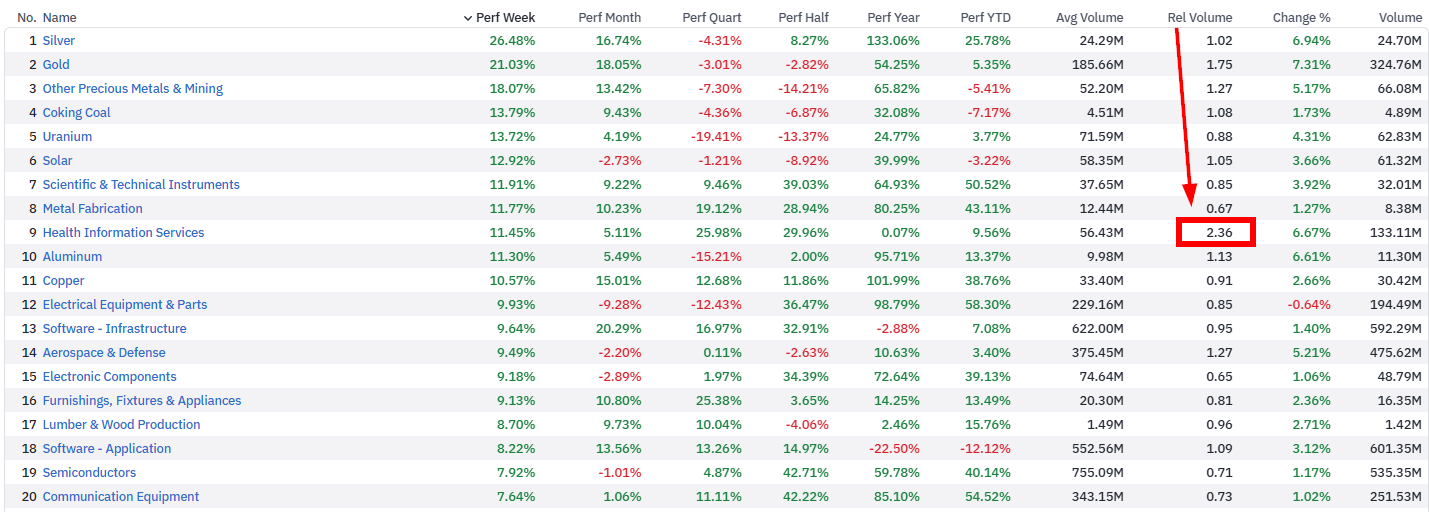This screenshot has width=1429, height=512.
Task: Open Other Precious Metals & Mining link
Action: [133, 89]
